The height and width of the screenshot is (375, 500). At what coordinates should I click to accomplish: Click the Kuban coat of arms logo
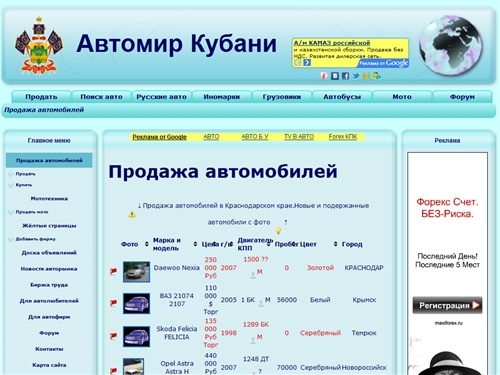click(39, 45)
